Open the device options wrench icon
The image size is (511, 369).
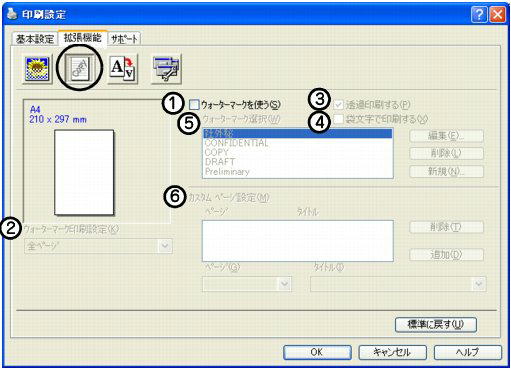point(166,69)
